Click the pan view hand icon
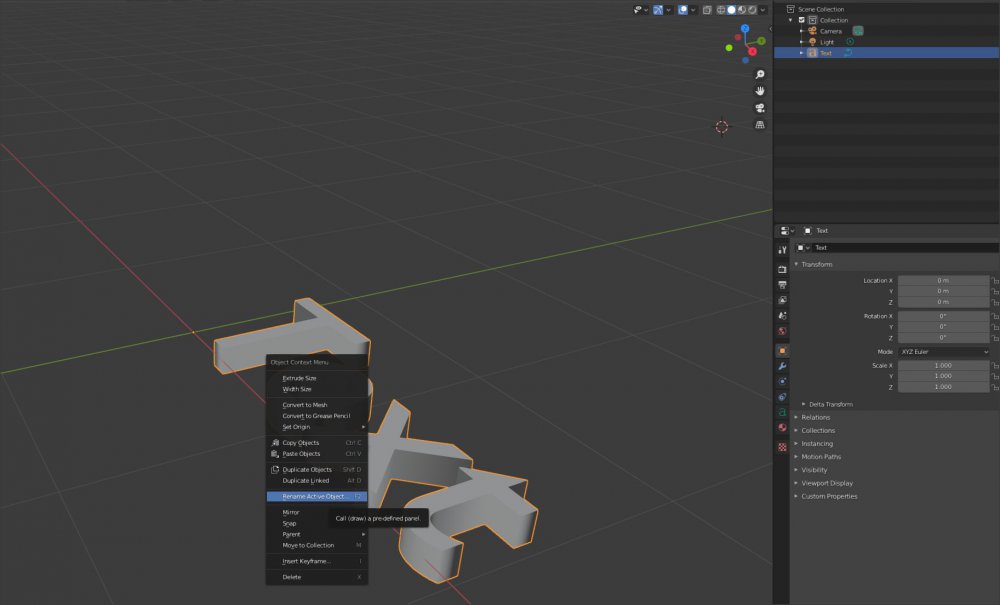The image size is (1000, 605). 760,91
